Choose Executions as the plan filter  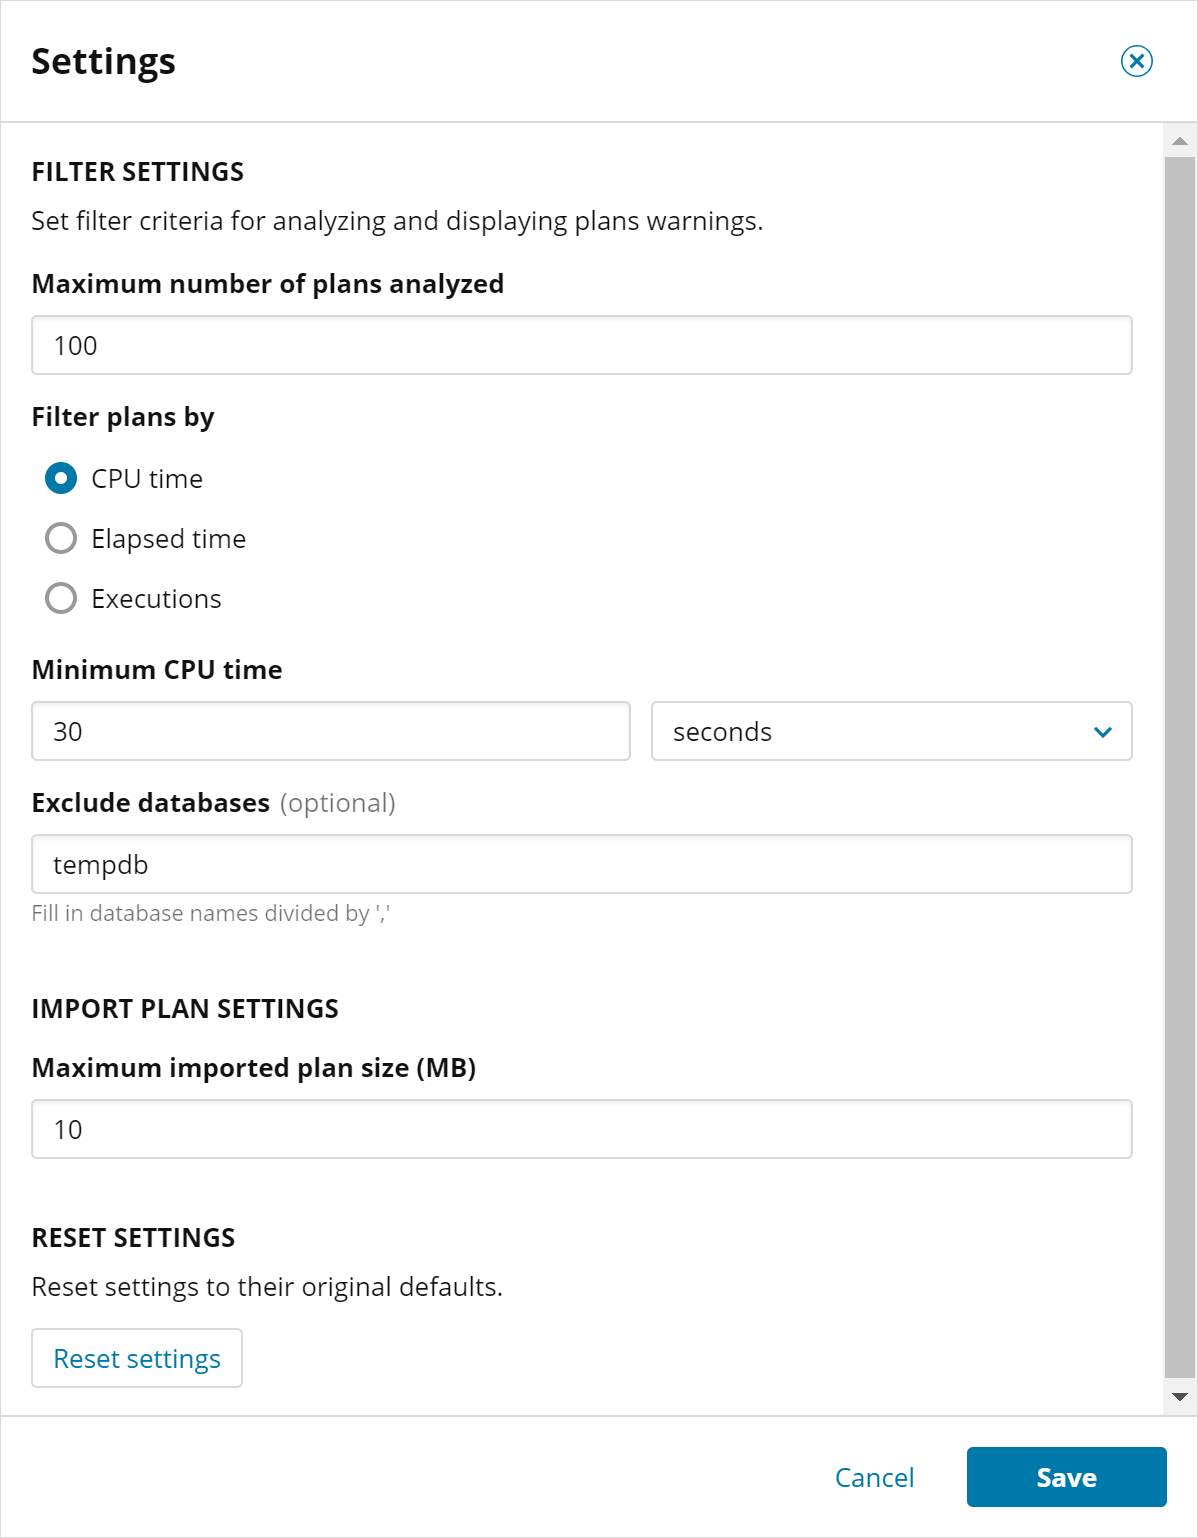coord(61,599)
